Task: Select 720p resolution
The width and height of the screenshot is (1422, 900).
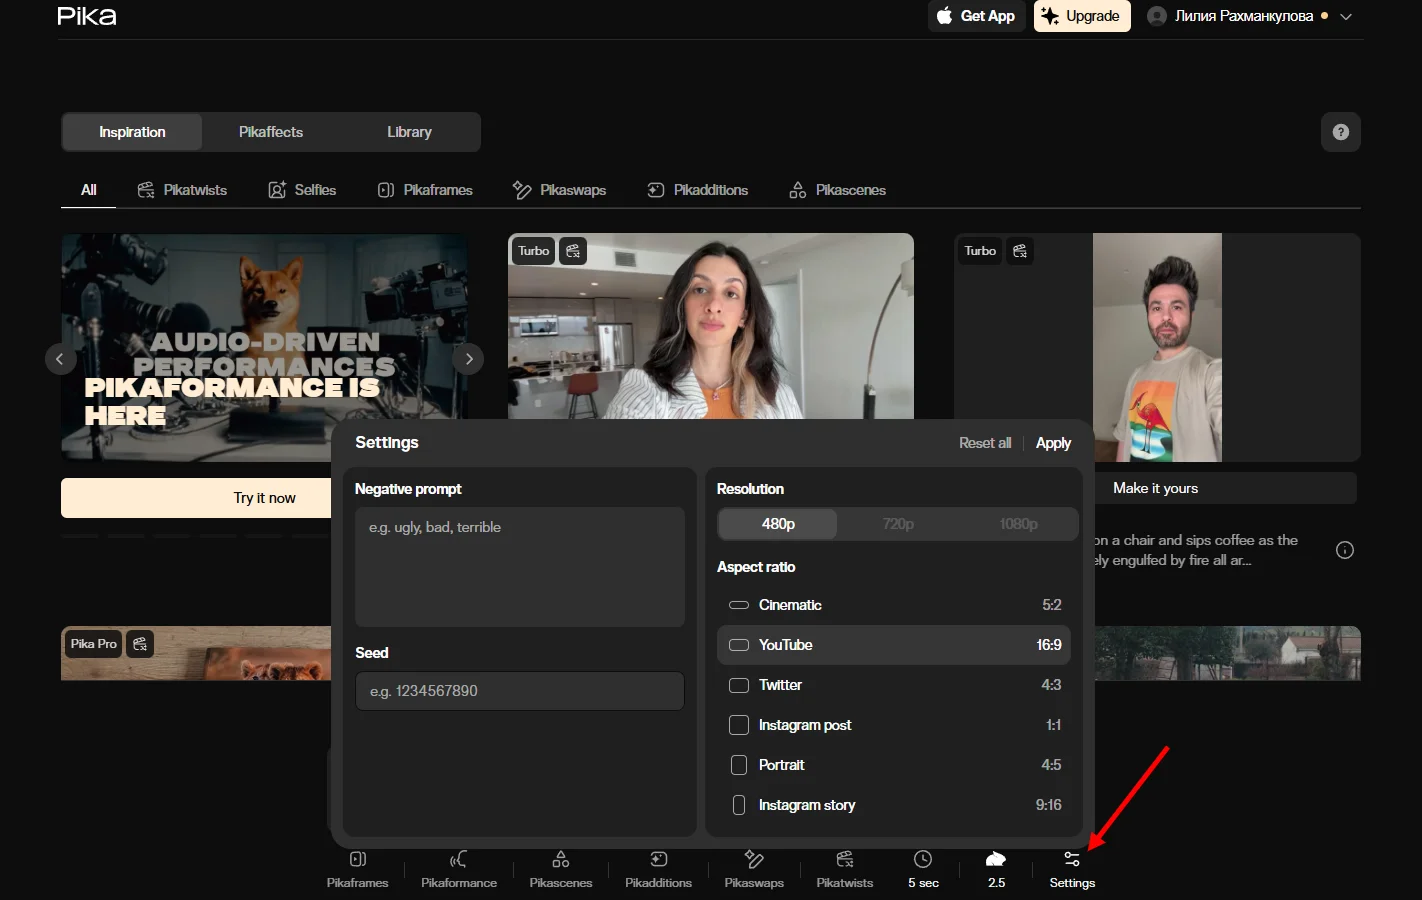Action: coord(898,524)
